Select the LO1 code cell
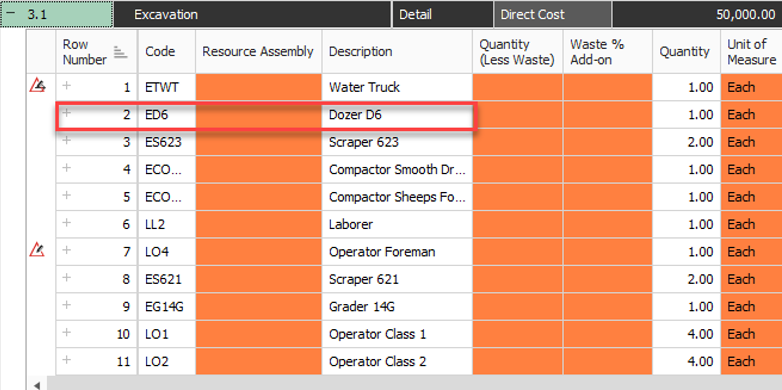782x390 pixels. pyautogui.click(x=167, y=334)
